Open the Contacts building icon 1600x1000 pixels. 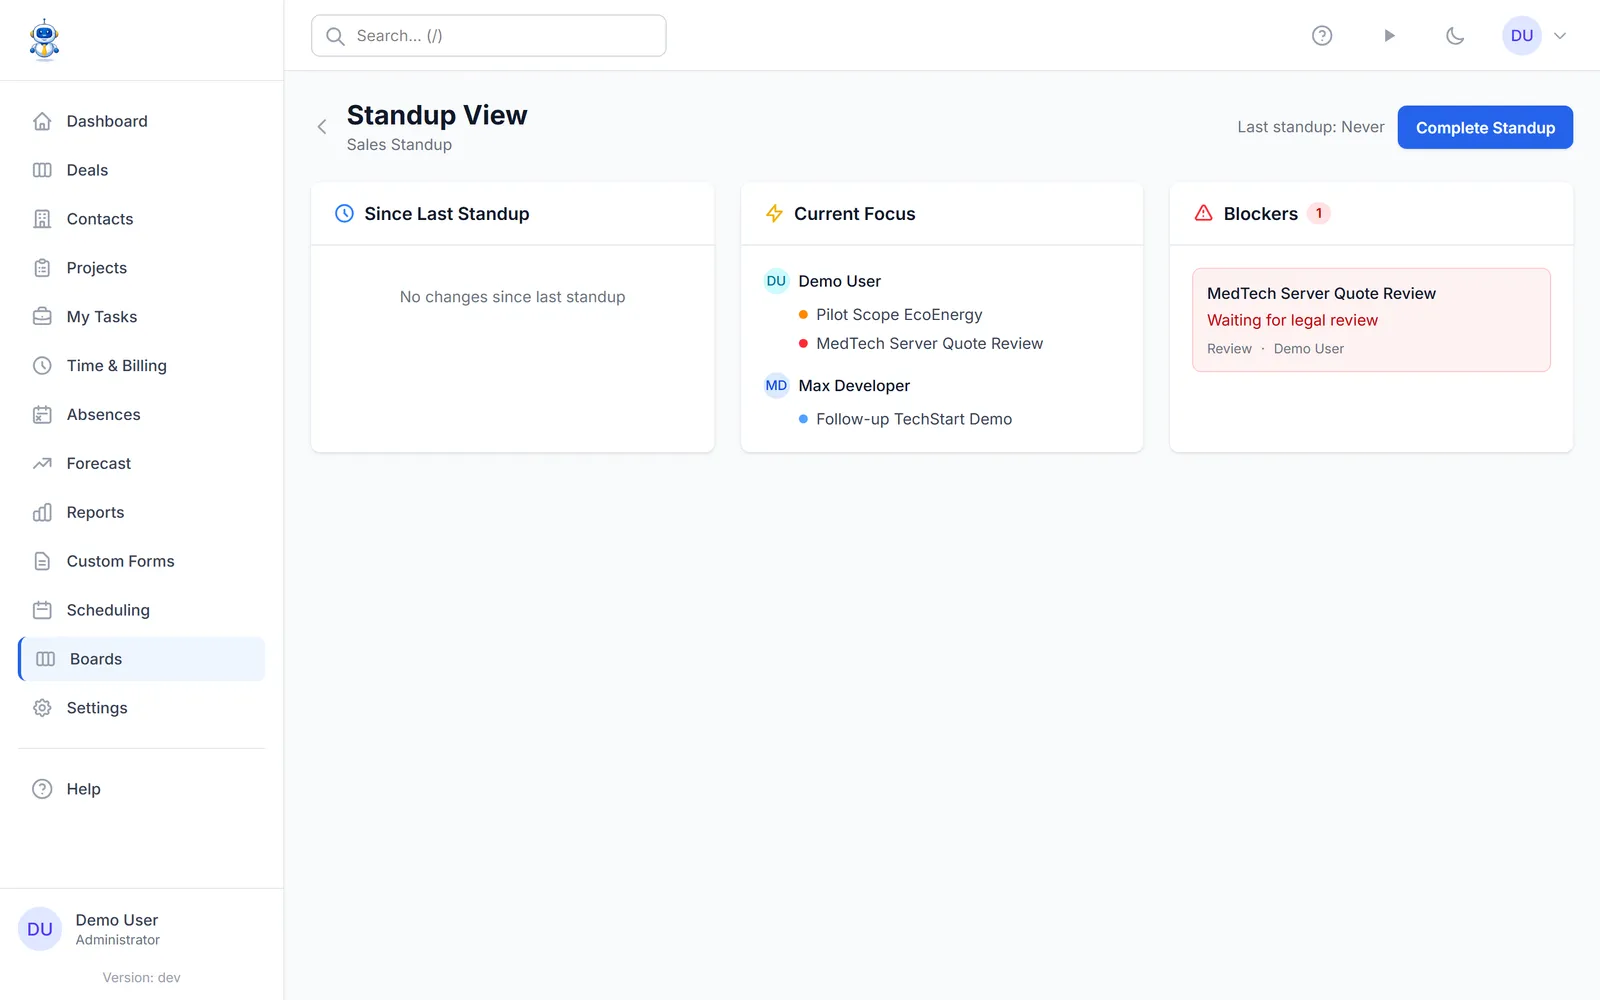click(x=42, y=219)
